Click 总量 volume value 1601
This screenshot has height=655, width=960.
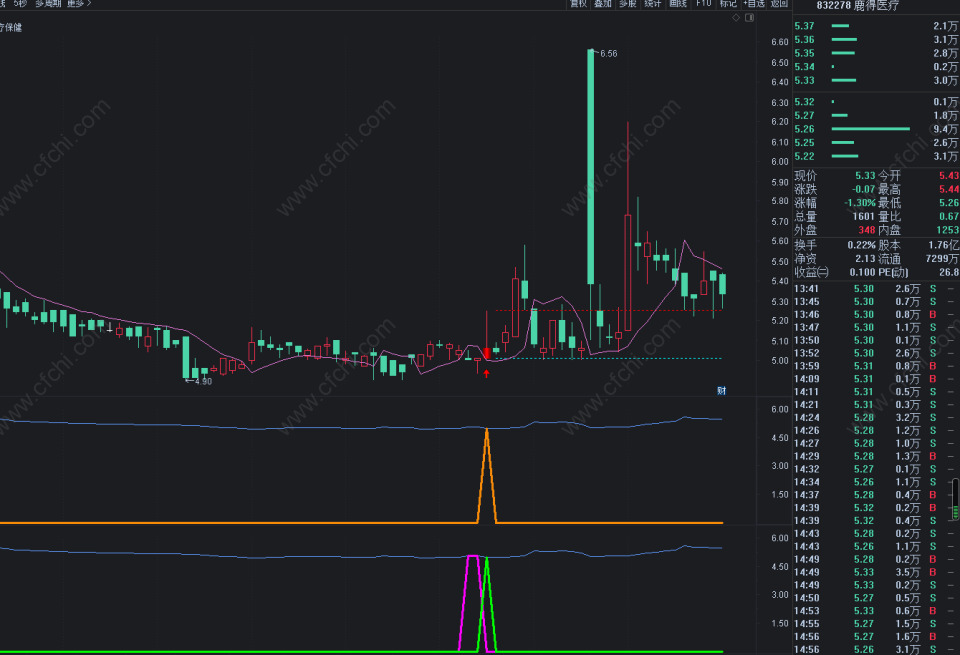tap(863, 216)
